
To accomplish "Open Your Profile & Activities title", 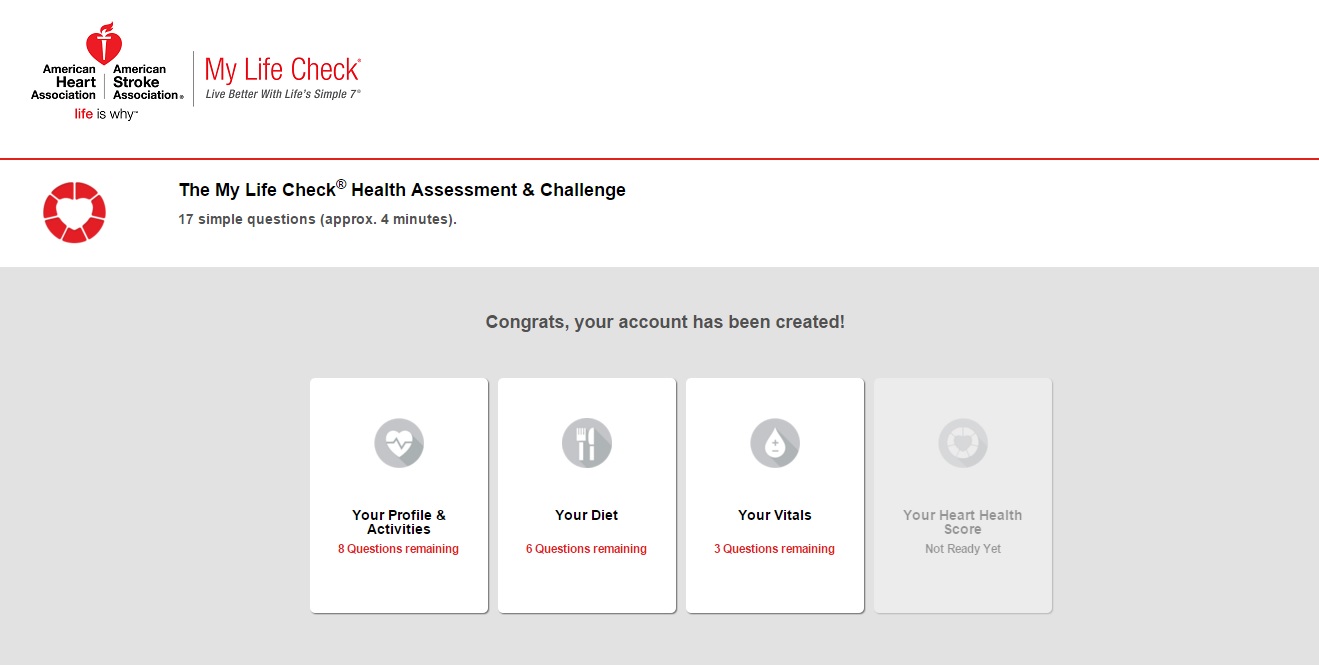I will [x=399, y=522].
